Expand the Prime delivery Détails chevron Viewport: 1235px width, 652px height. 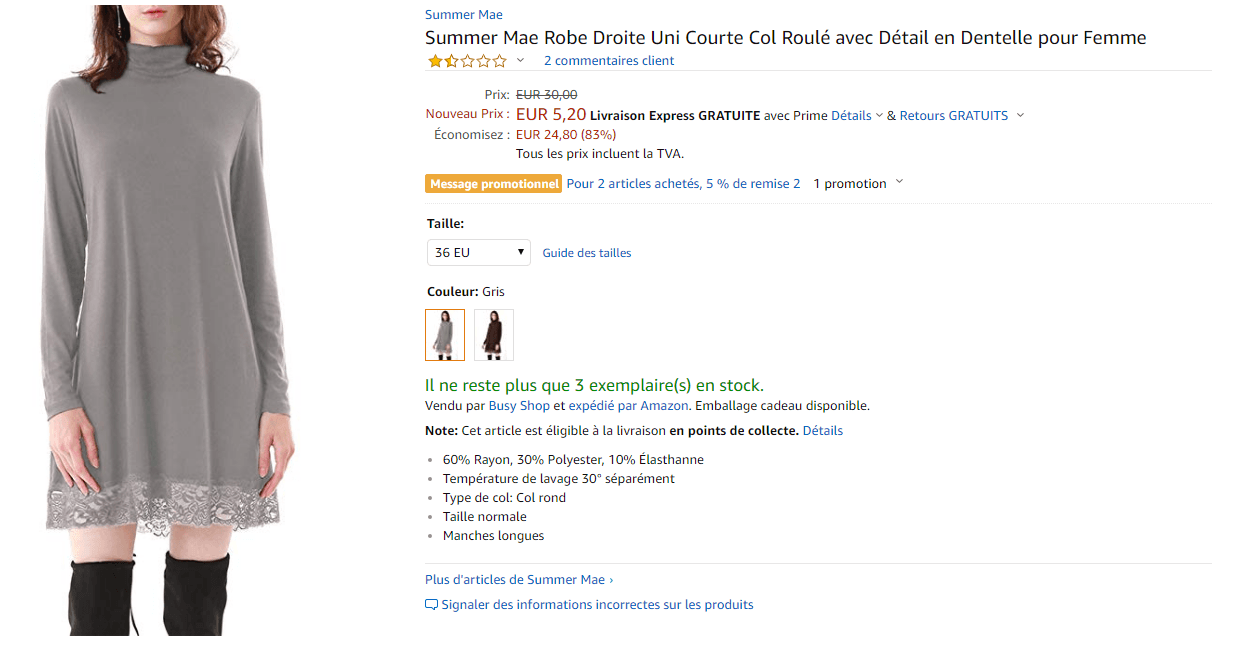pos(879,115)
